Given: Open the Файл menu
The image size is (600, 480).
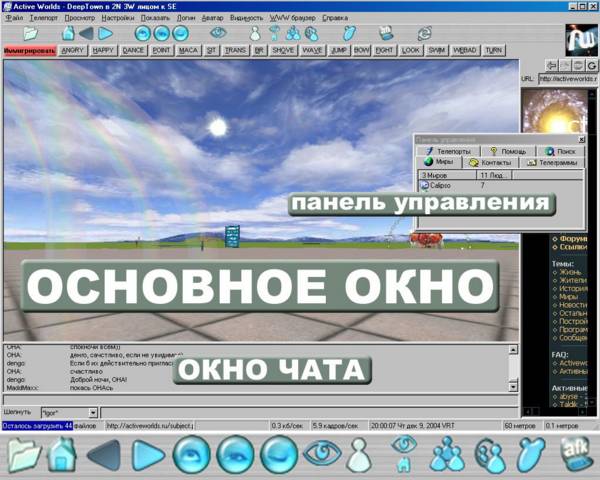Looking at the screenshot, I should click(15, 18).
